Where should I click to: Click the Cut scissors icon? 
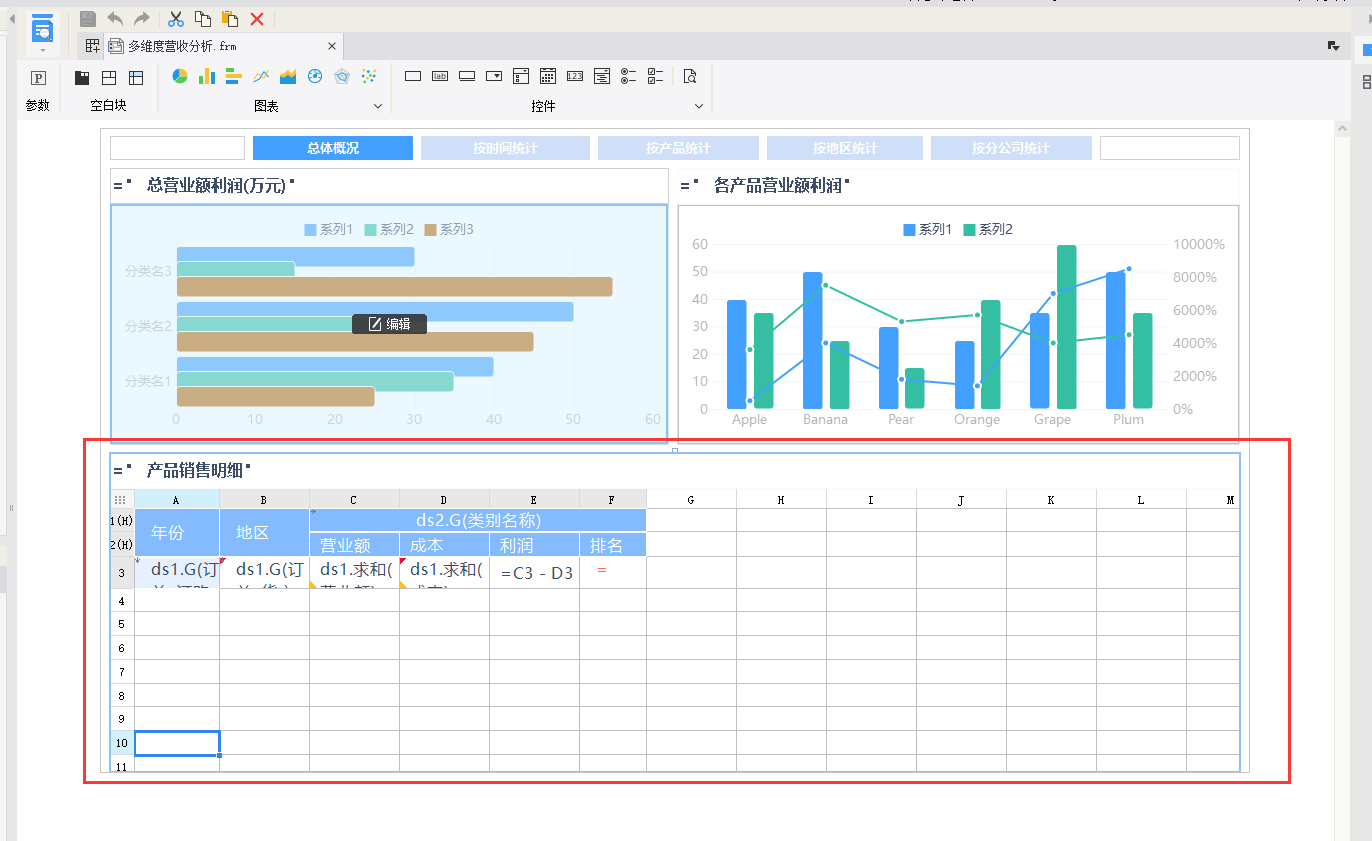176,19
